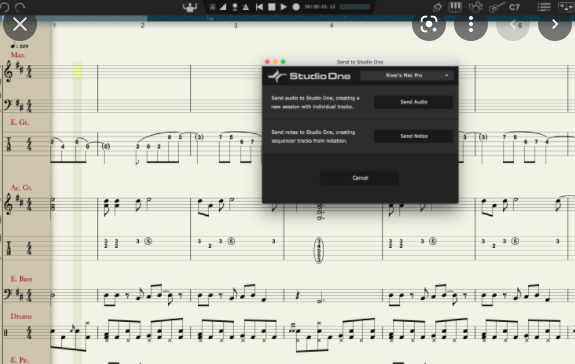Go to the next image with chevron
The image size is (575, 364).
(555, 25)
